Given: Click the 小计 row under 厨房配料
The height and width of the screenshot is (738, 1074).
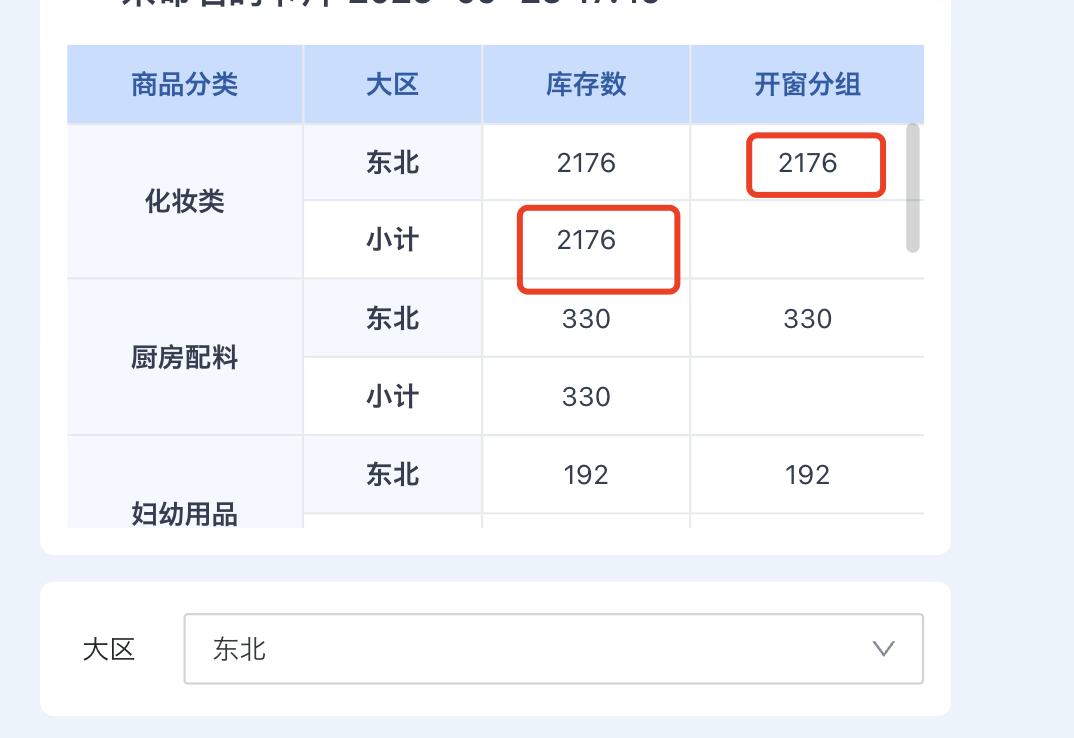Looking at the screenshot, I should (x=392, y=395).
